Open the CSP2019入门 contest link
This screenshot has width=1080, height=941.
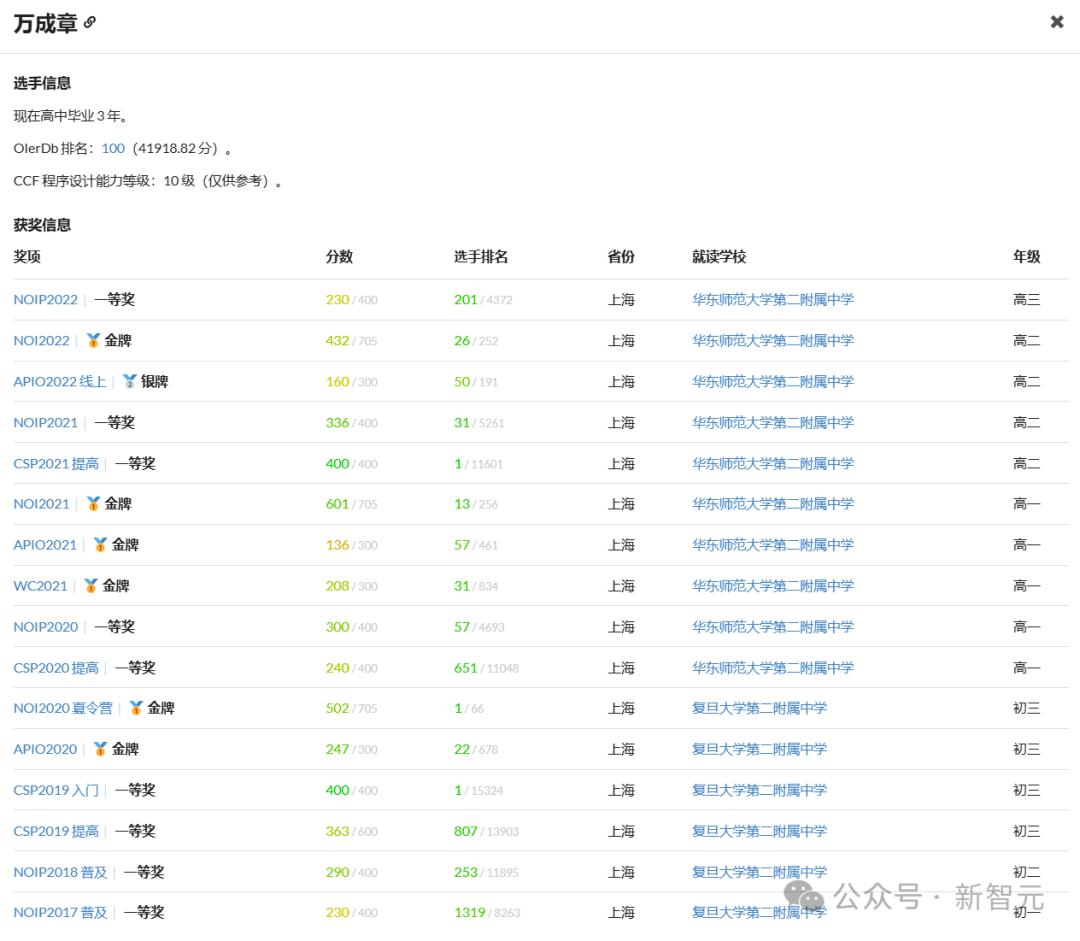[x=56, y=790]
